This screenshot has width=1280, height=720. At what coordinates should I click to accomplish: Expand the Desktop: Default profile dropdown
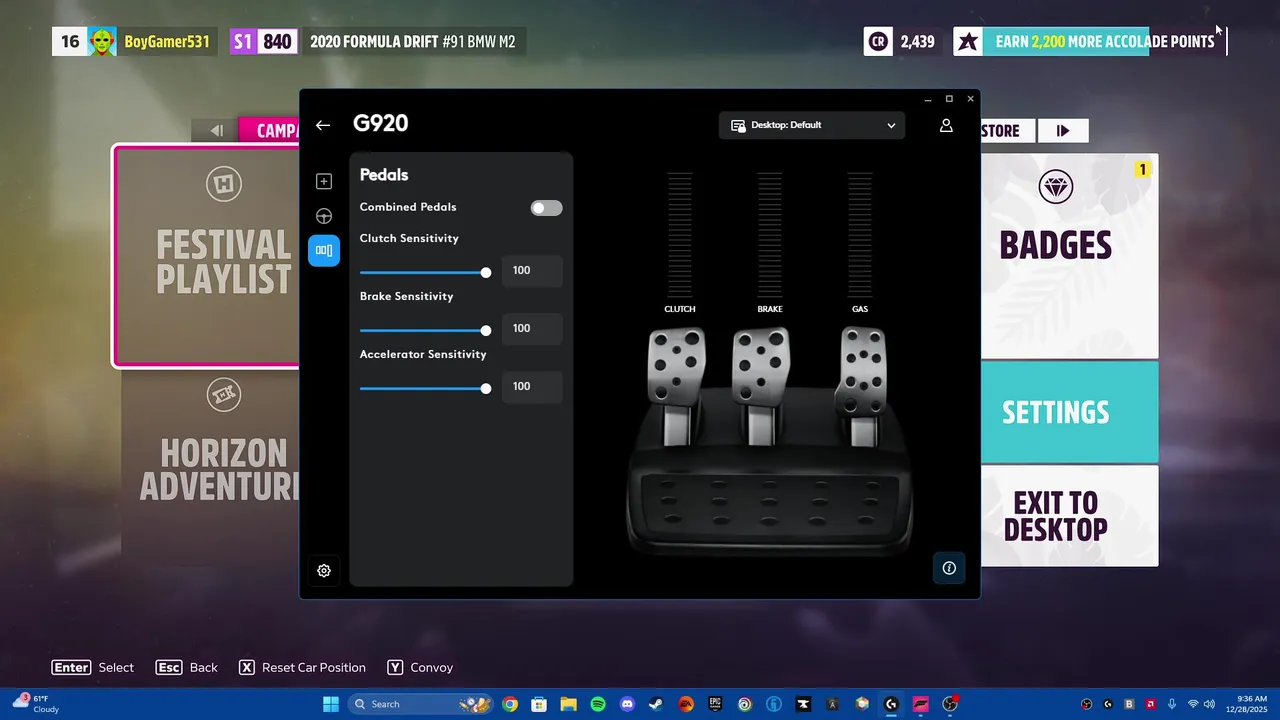(x=812, y=125)
